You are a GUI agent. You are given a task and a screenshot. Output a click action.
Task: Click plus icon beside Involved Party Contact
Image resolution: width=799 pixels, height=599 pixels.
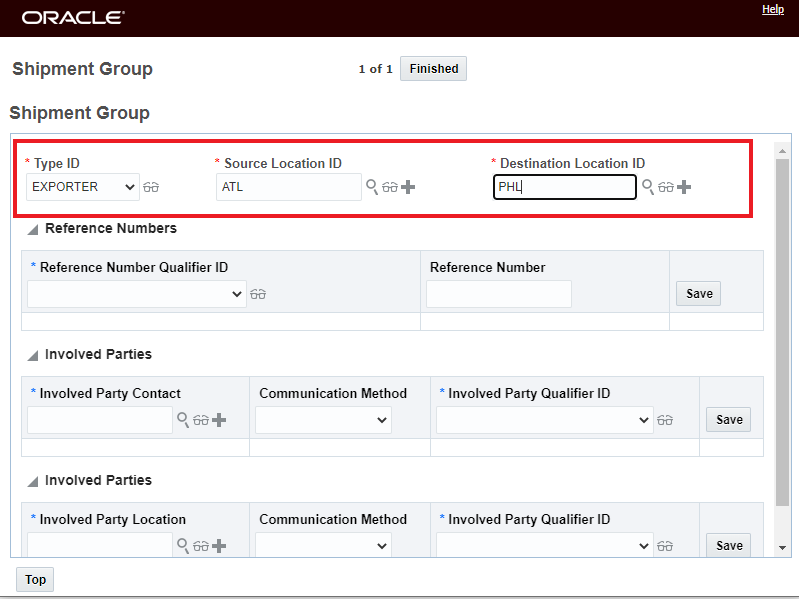click(x=219, y=420)
